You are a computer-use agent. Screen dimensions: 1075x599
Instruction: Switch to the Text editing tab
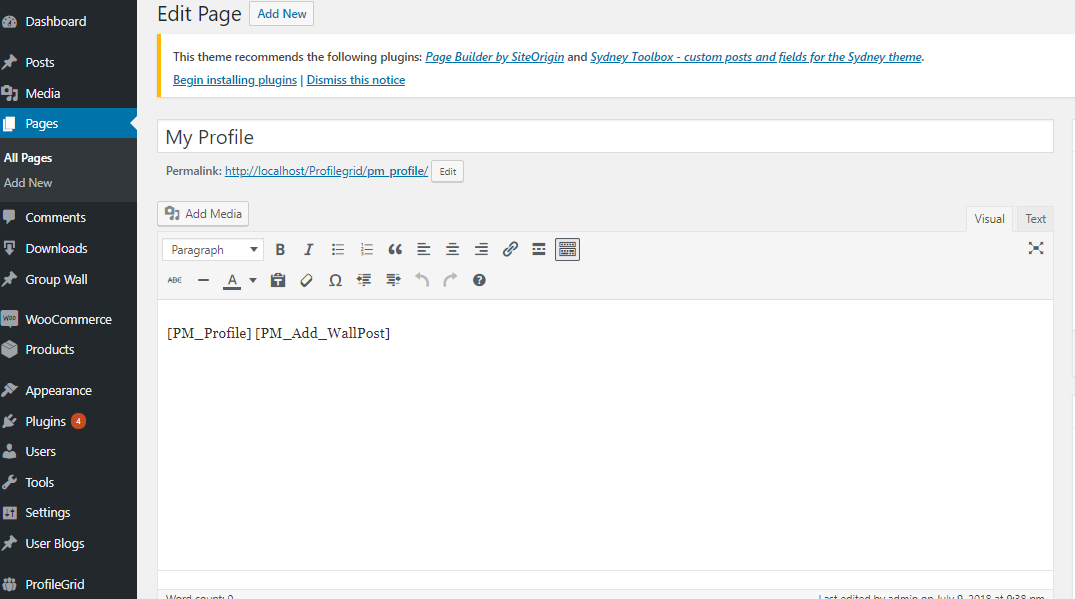[x=1034, y=218]
